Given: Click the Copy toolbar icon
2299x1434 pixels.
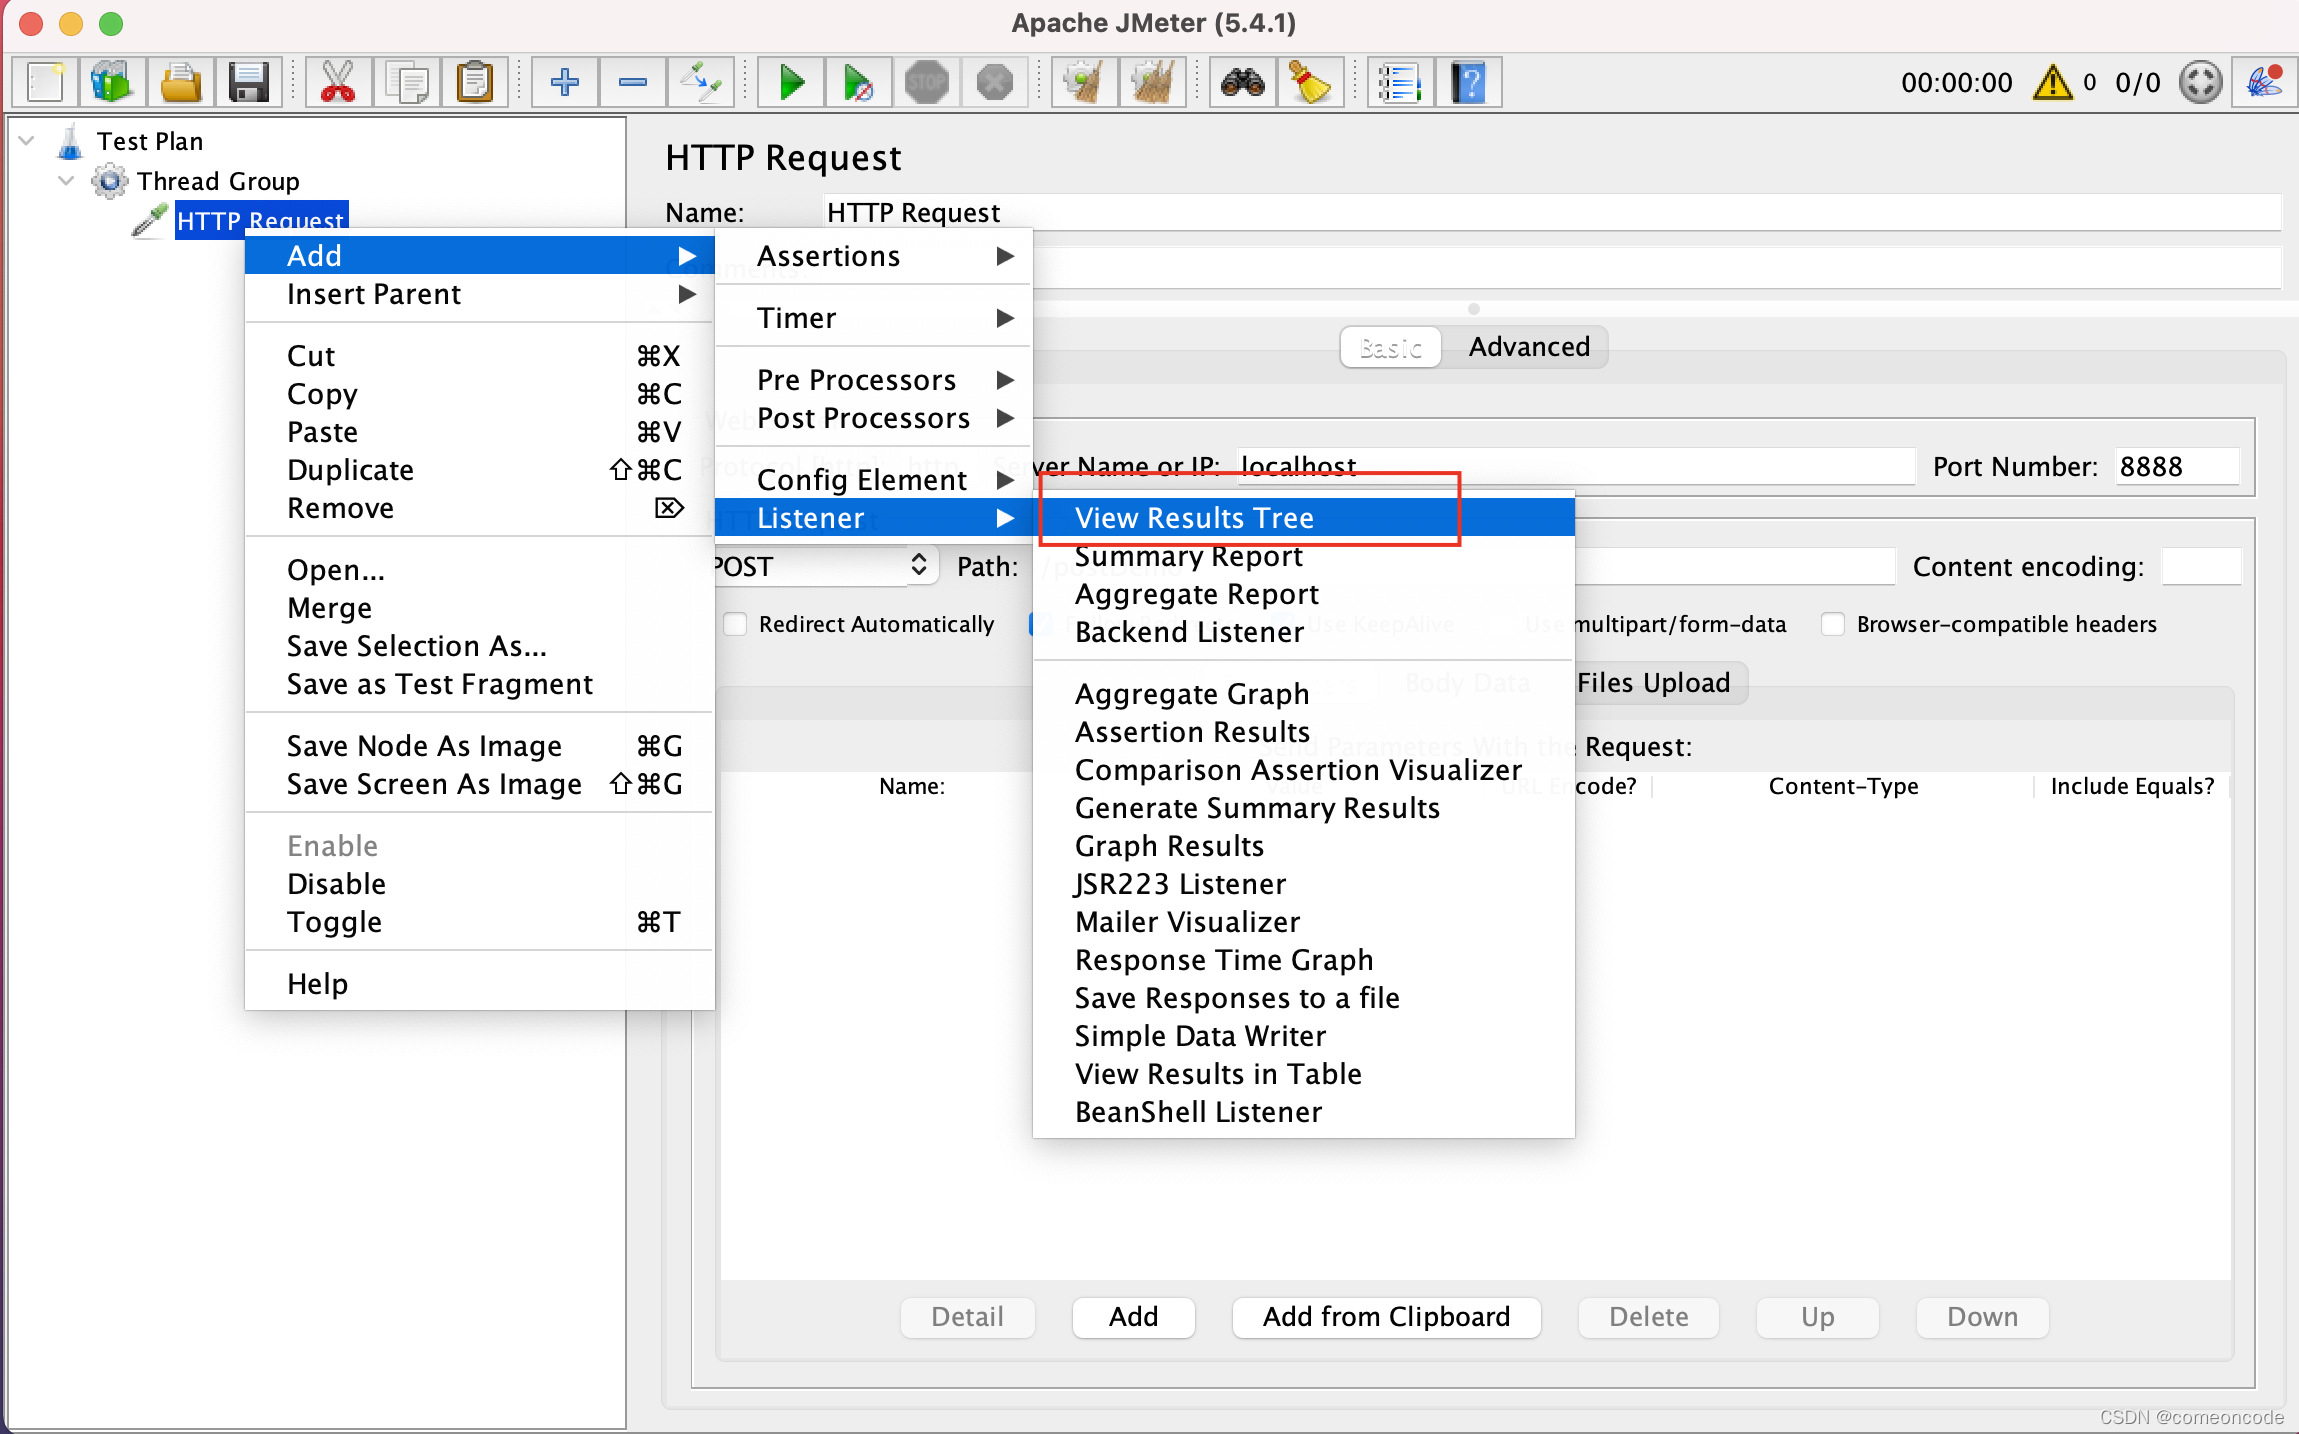Looking at the screenshot, I should click(x=406, y=82).
